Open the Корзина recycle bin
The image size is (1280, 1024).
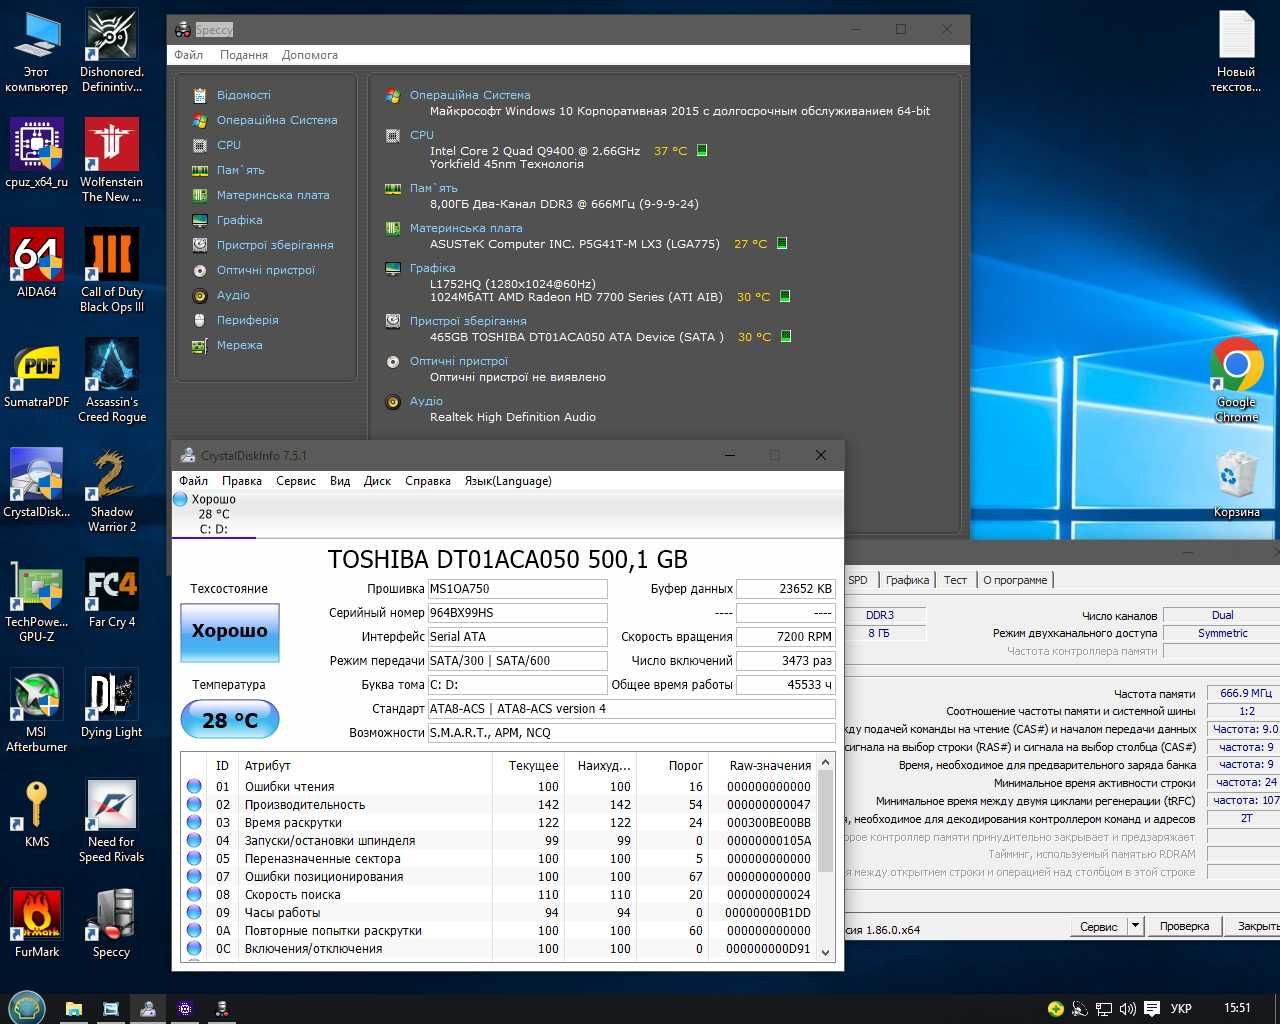[1237, 483]
